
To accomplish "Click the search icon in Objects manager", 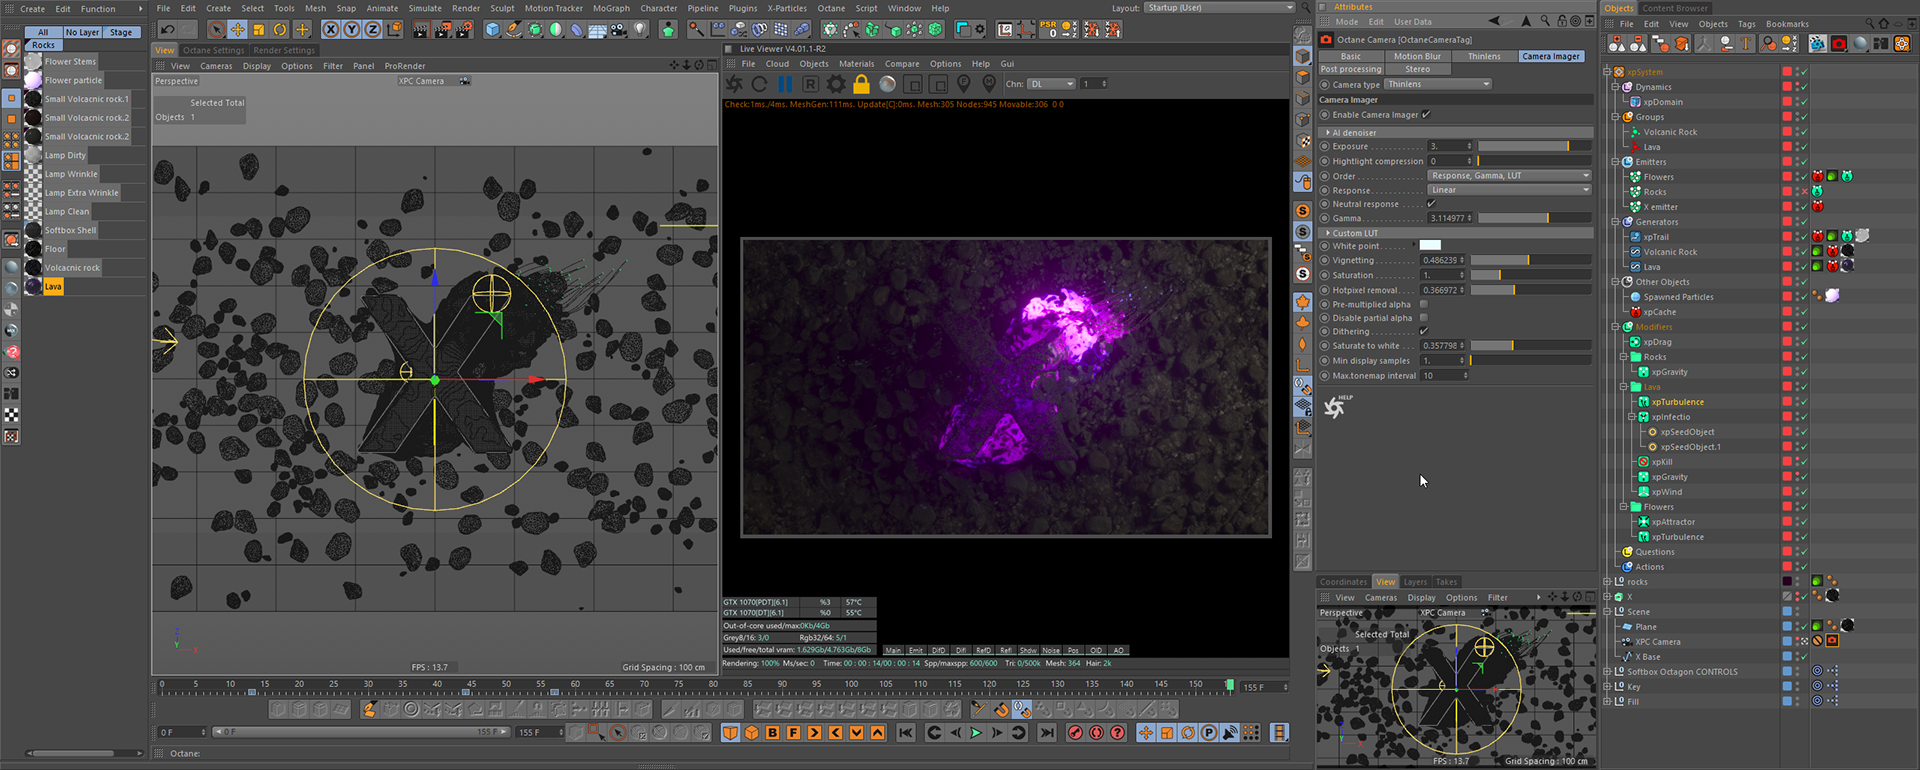I will 1871,23.
